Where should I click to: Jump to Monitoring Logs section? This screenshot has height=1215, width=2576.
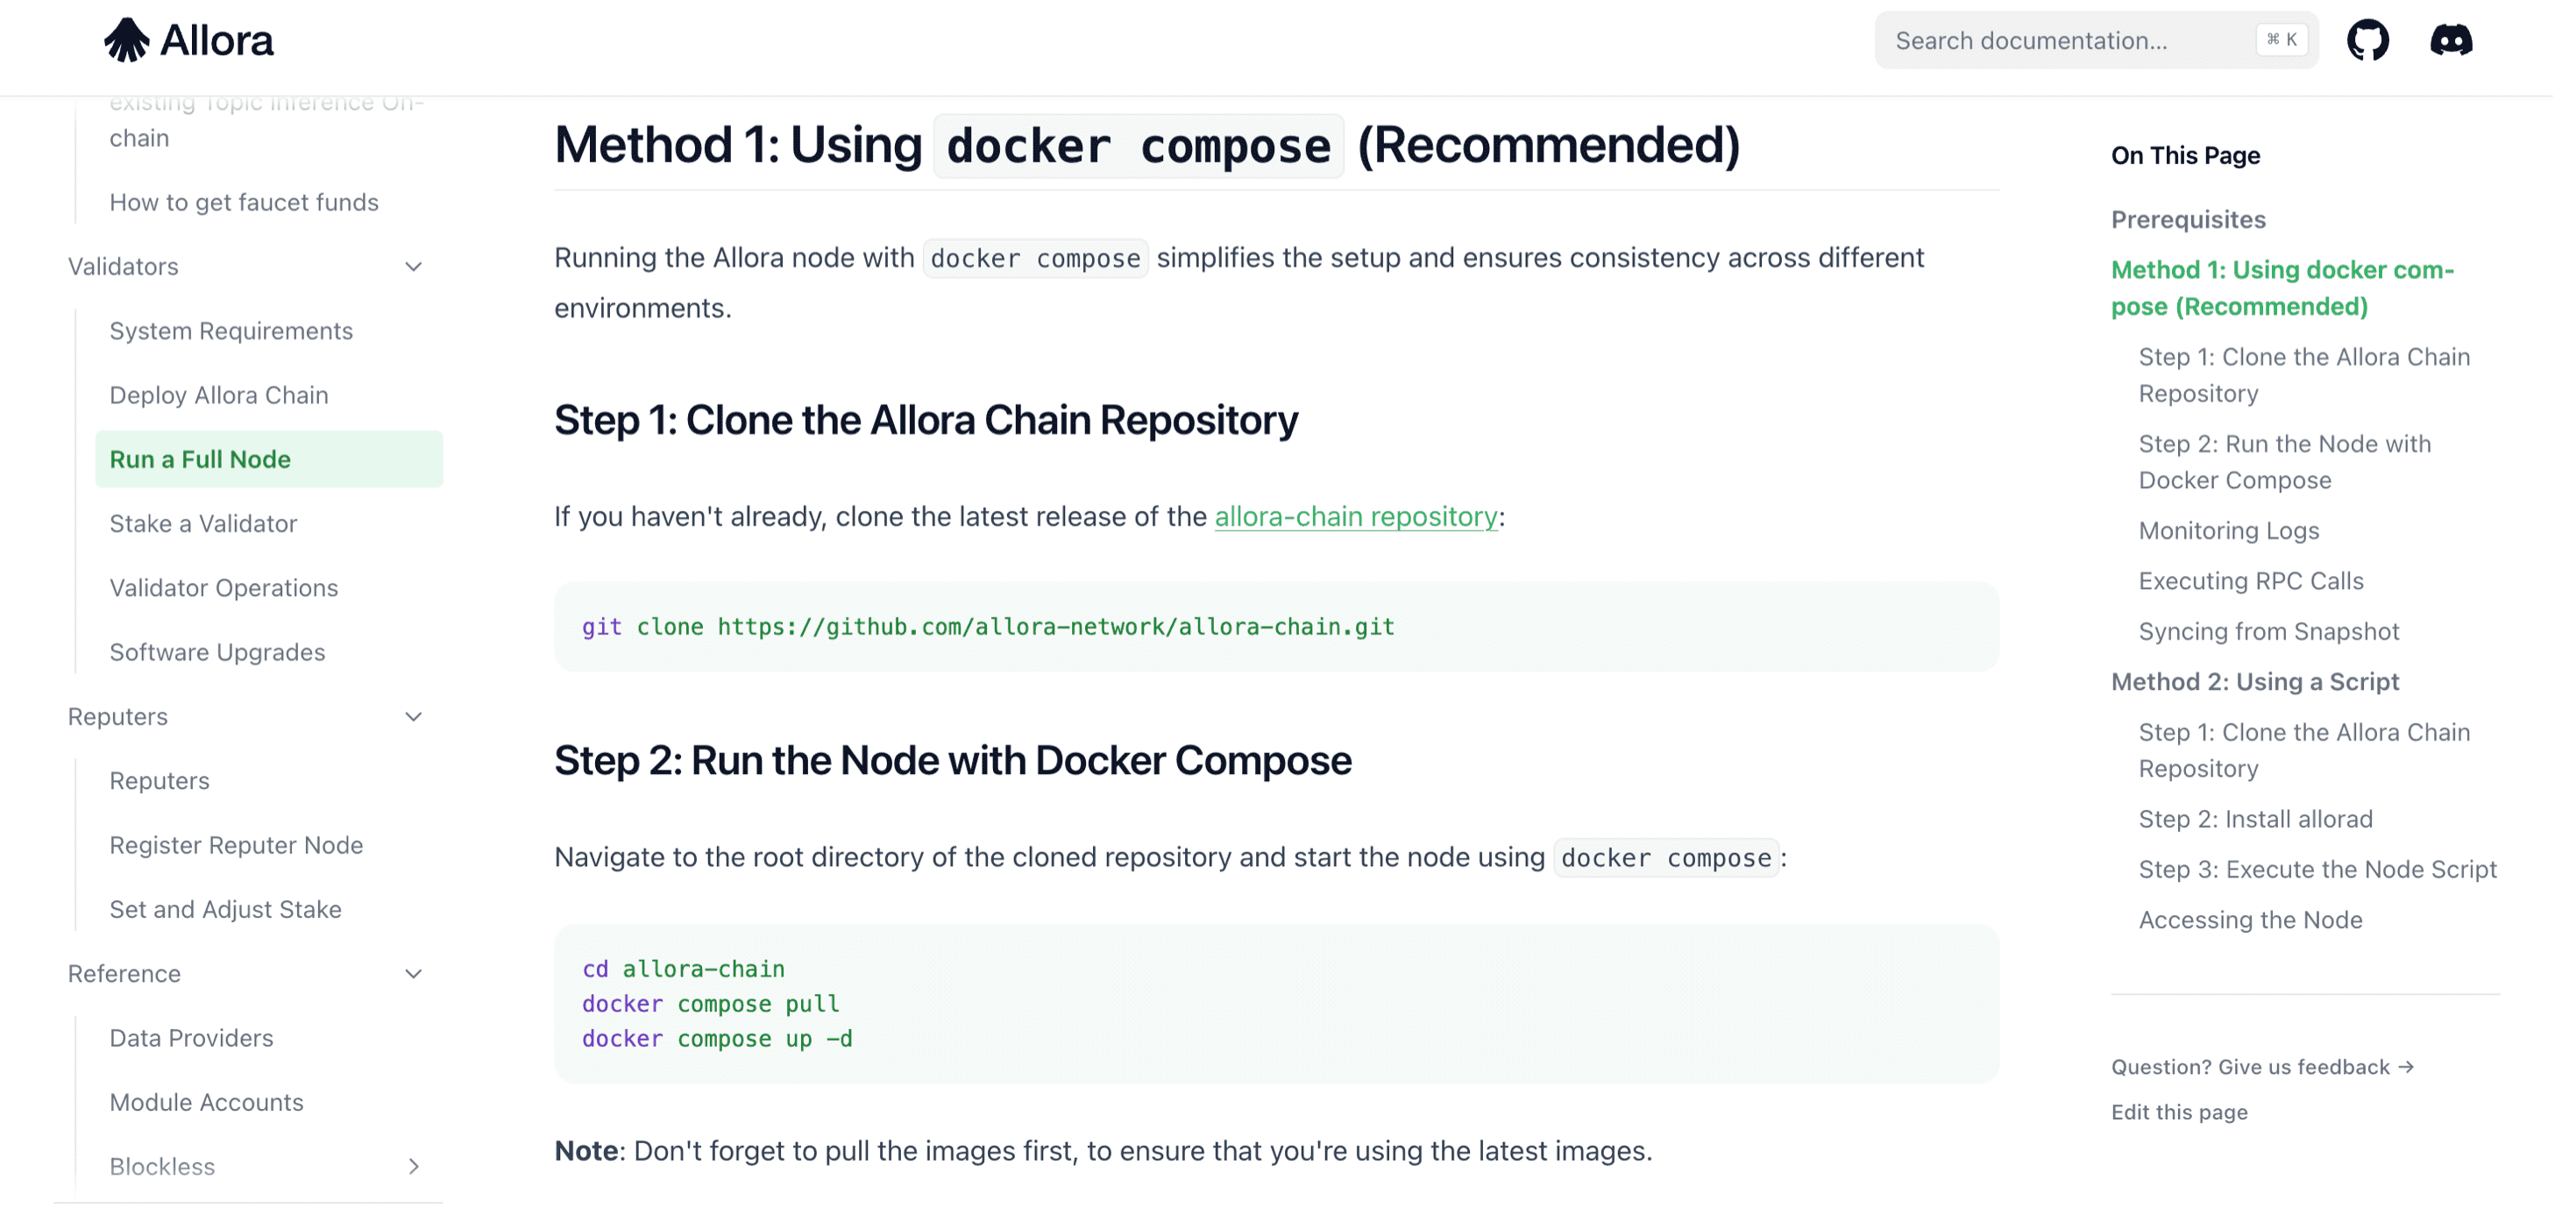[2228, 531]
